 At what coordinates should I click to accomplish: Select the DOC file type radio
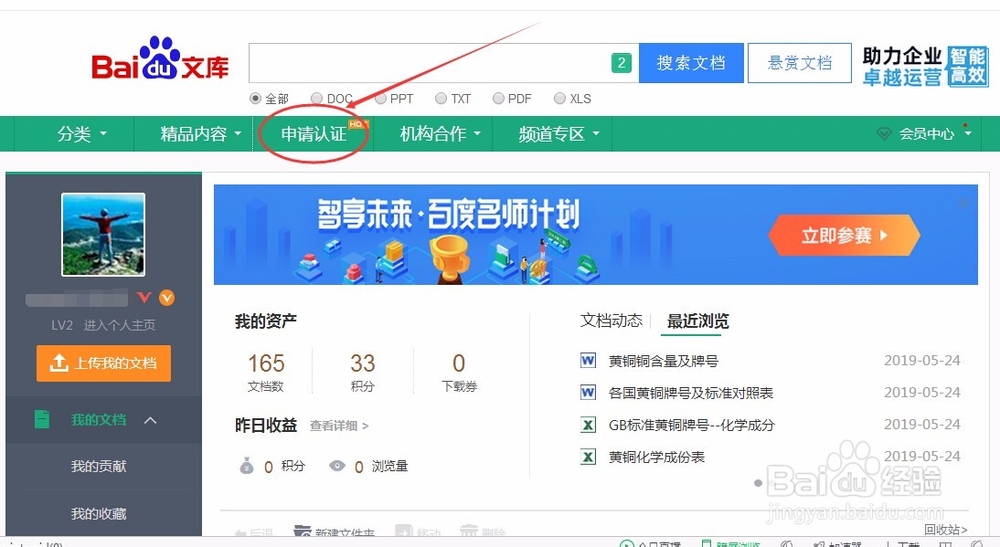tap(316, 98)
